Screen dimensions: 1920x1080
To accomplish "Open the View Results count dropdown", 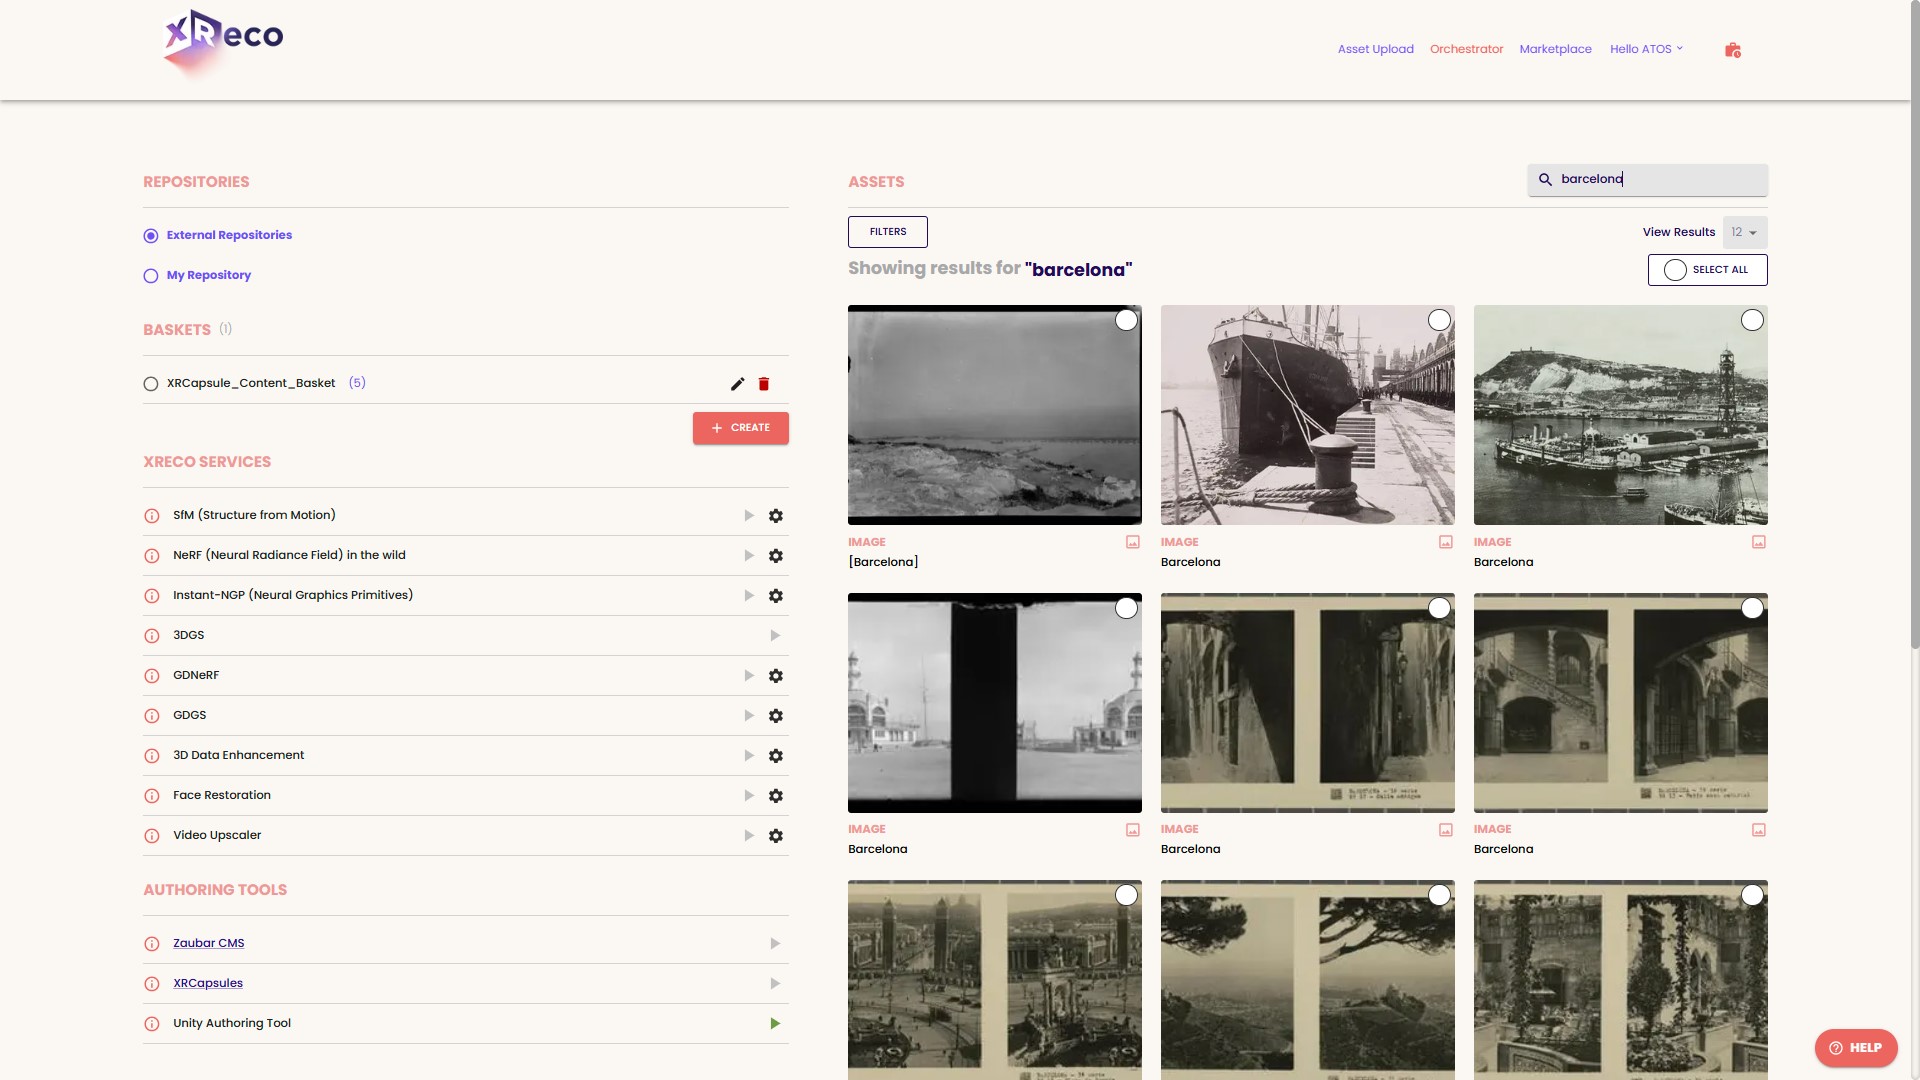I will pyautogui.click(x=1745, y=232).
